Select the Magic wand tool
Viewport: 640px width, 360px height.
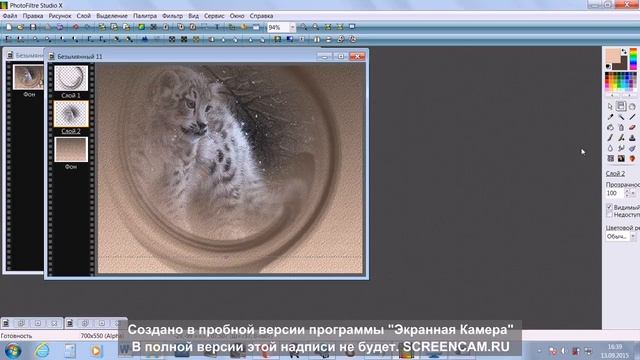click(x=621, y=117)
